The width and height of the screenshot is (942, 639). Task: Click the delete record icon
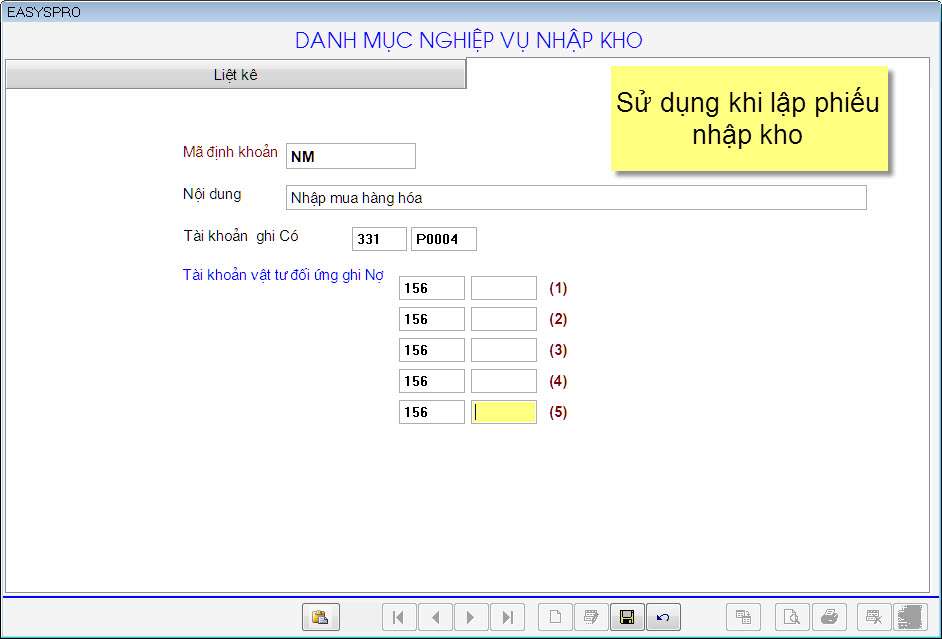(x=874, y=617)
